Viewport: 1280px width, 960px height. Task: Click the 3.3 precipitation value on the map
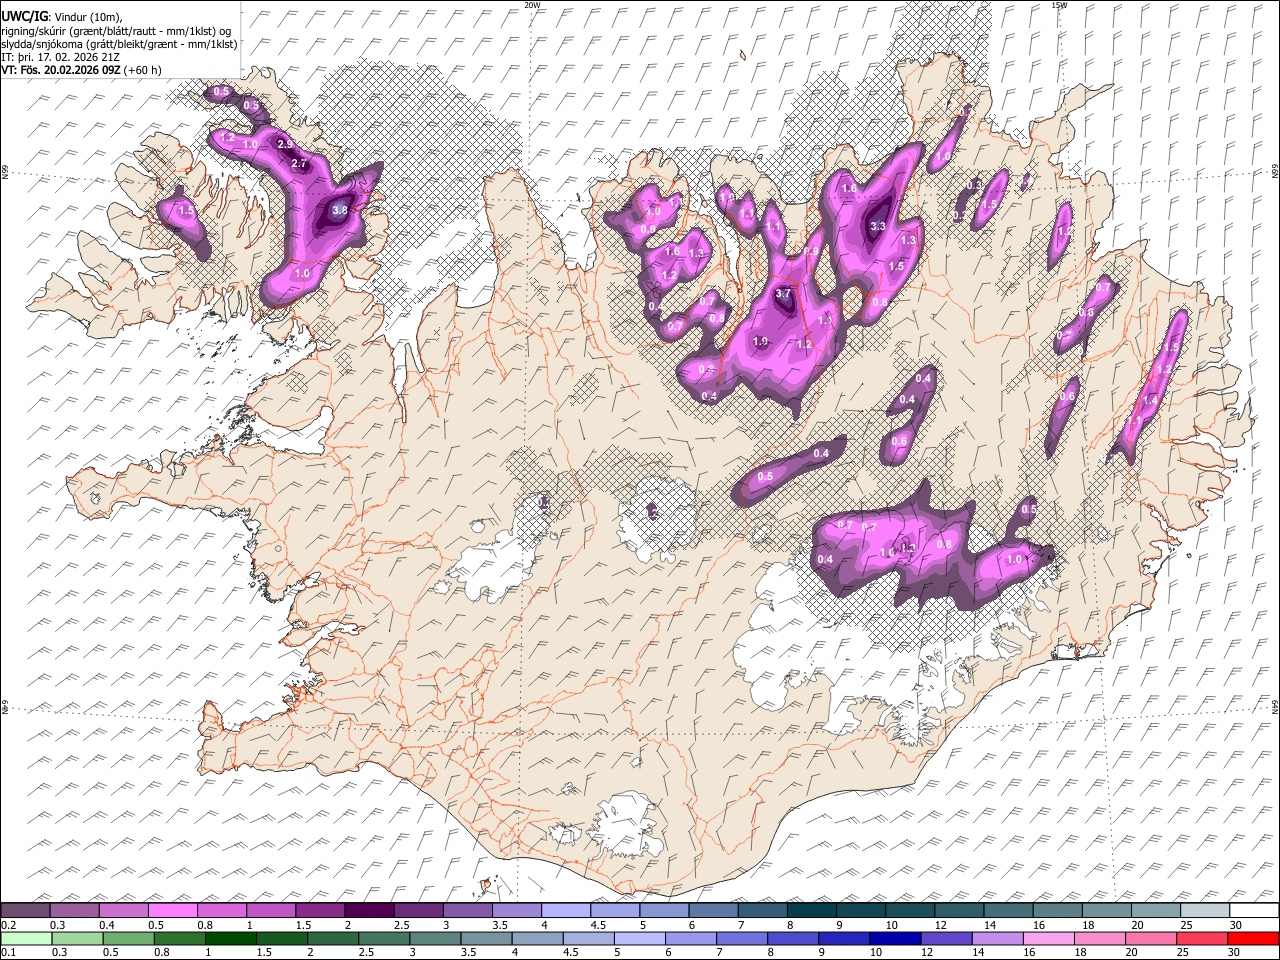(878, 227)
